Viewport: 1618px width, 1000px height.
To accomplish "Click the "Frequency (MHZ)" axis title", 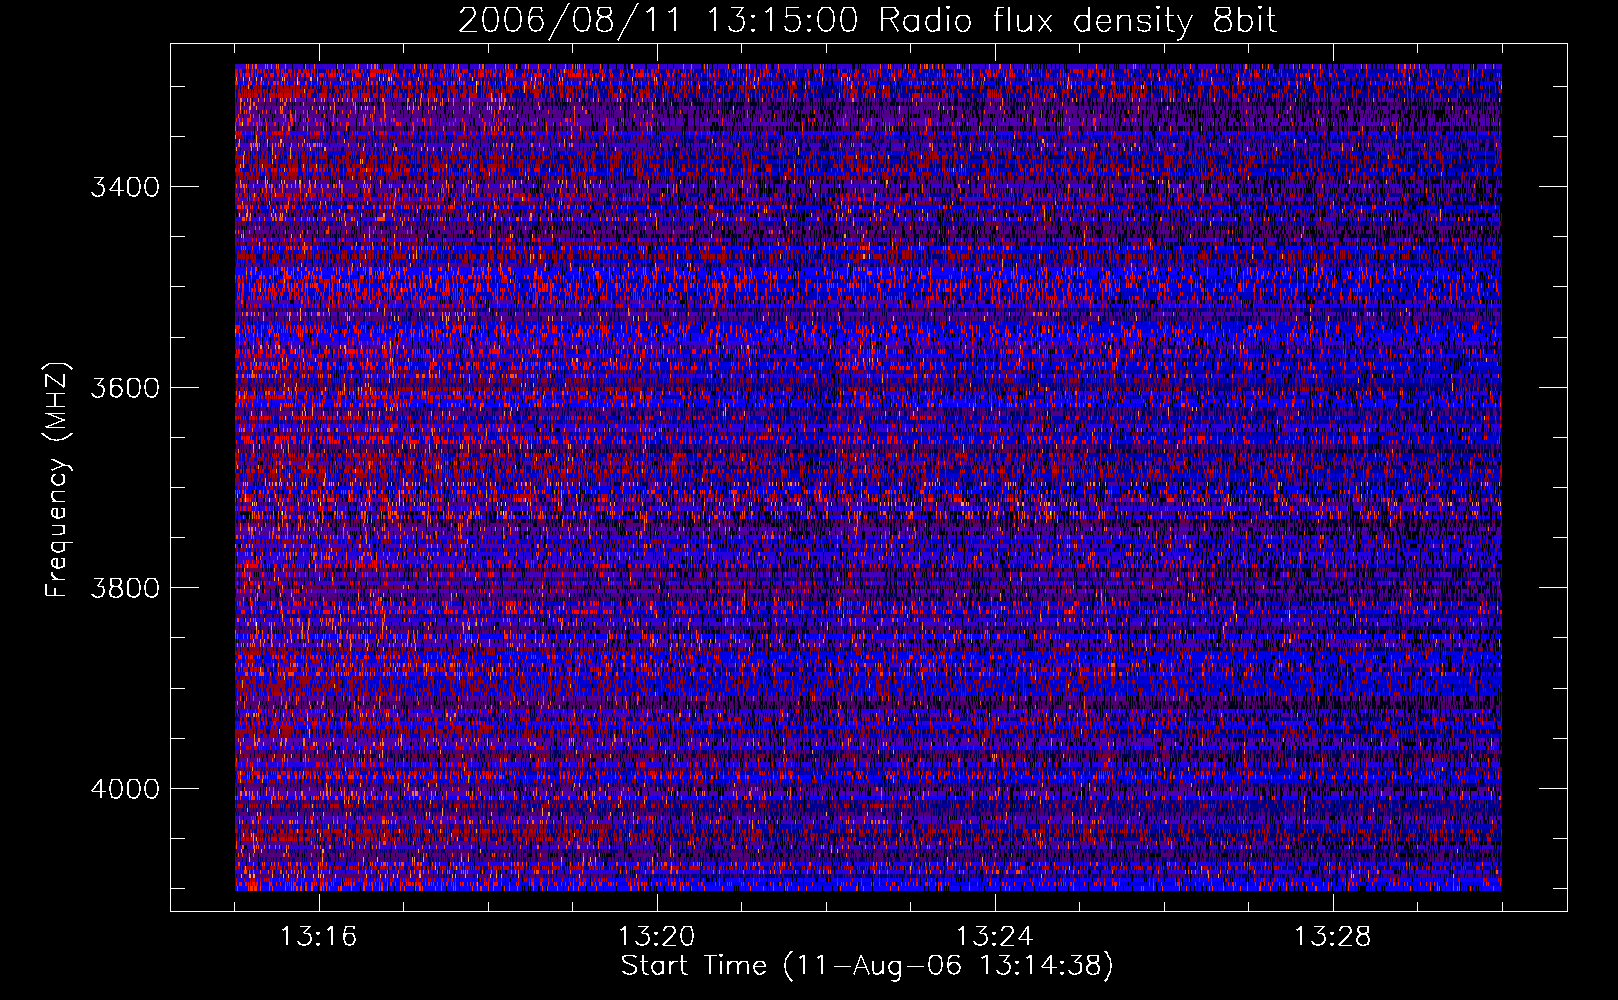I will click(58, 480).
